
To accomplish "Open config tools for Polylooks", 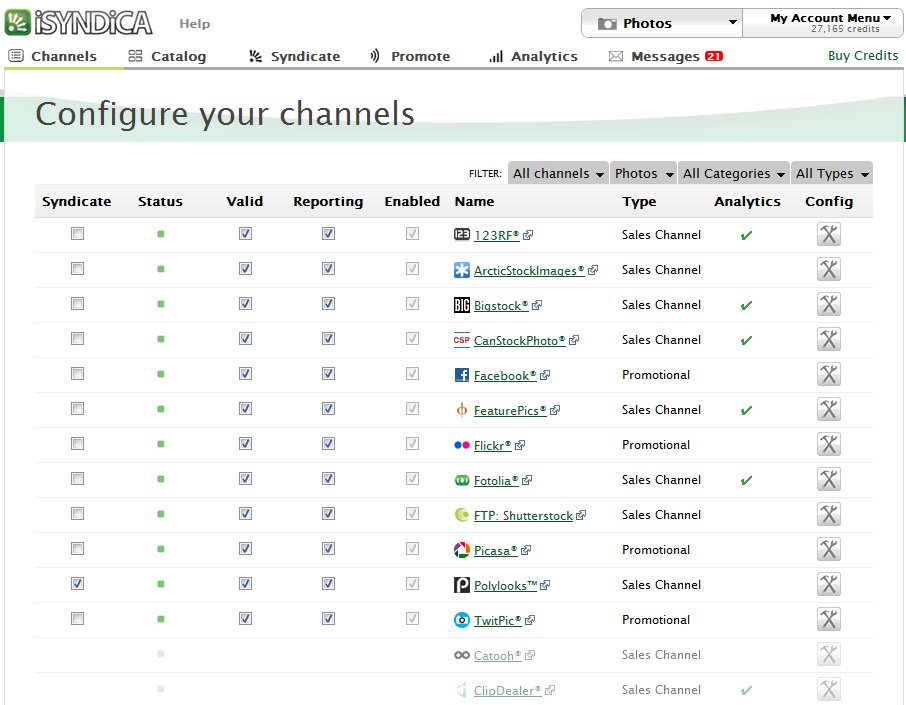I will pos(829,585).
